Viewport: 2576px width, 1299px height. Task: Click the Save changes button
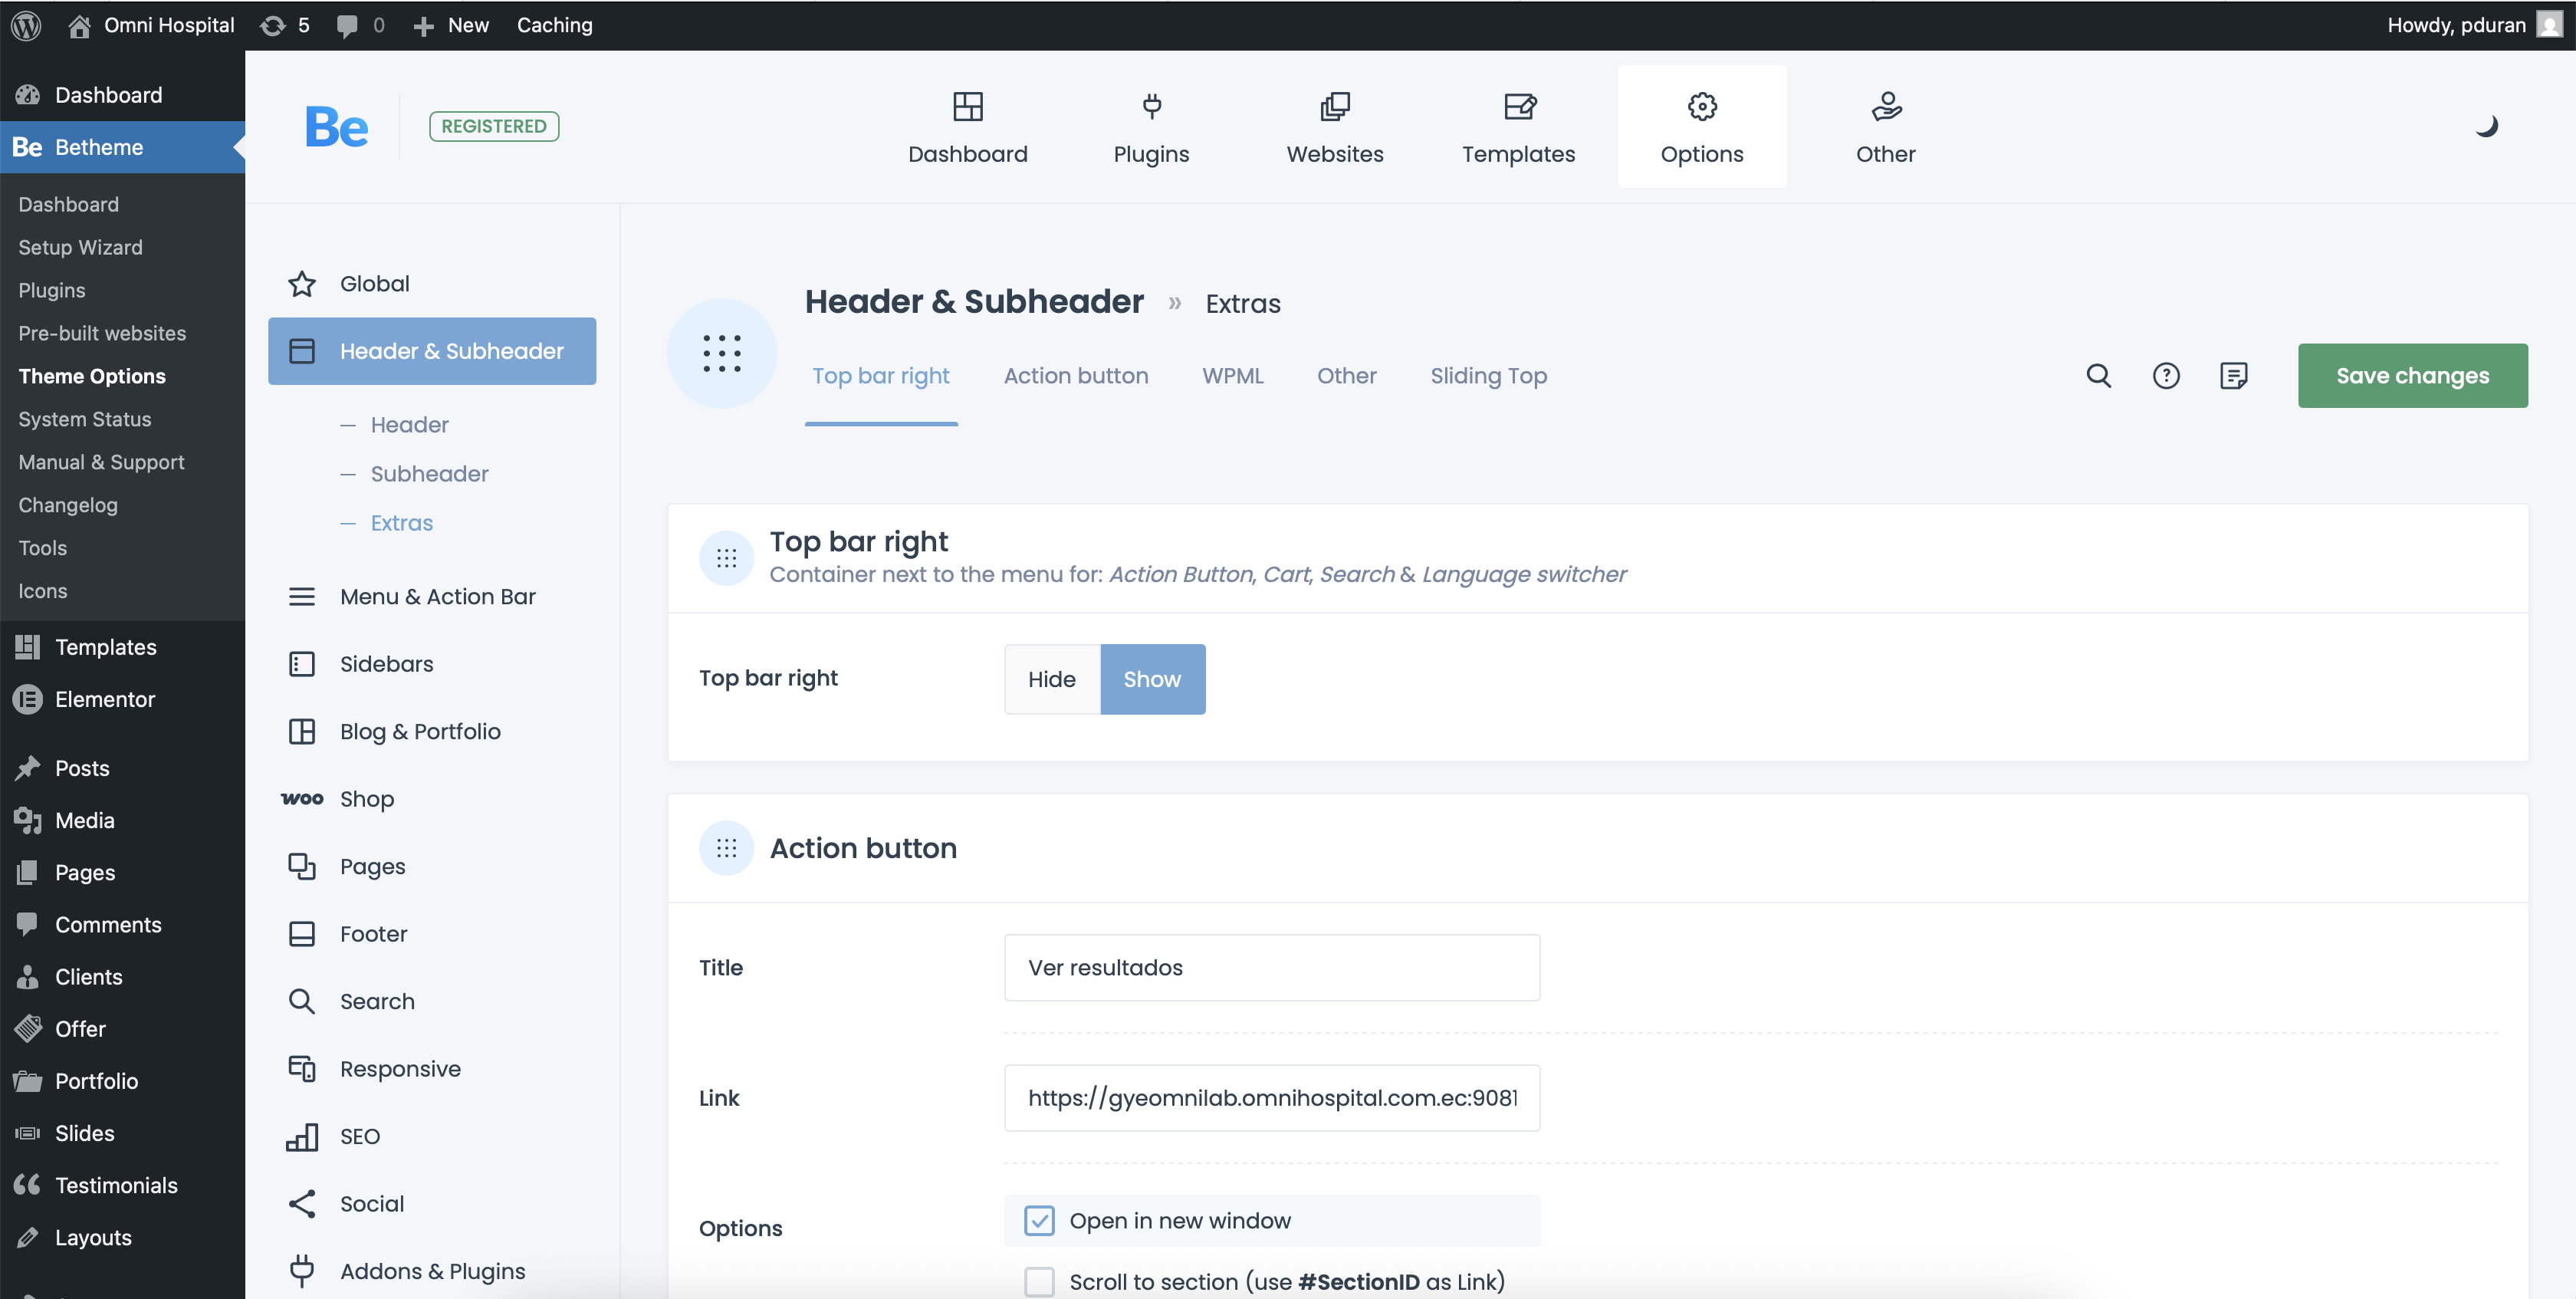point(2412,376)
